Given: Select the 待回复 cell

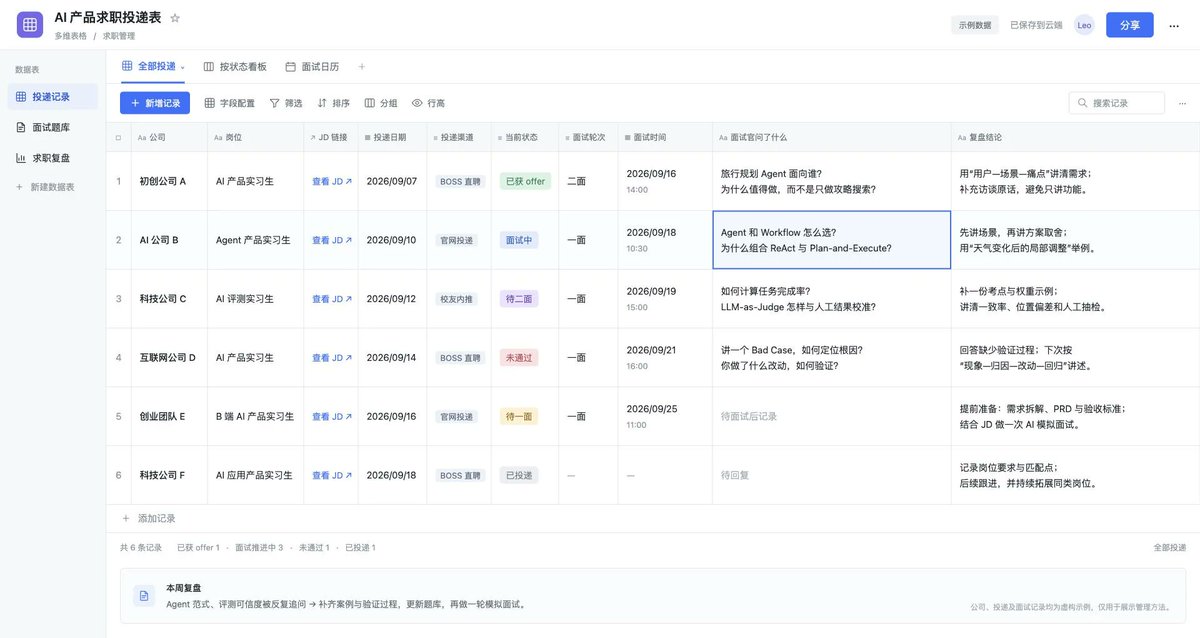Looking at the screenshot, I should (x=832, y=475).
